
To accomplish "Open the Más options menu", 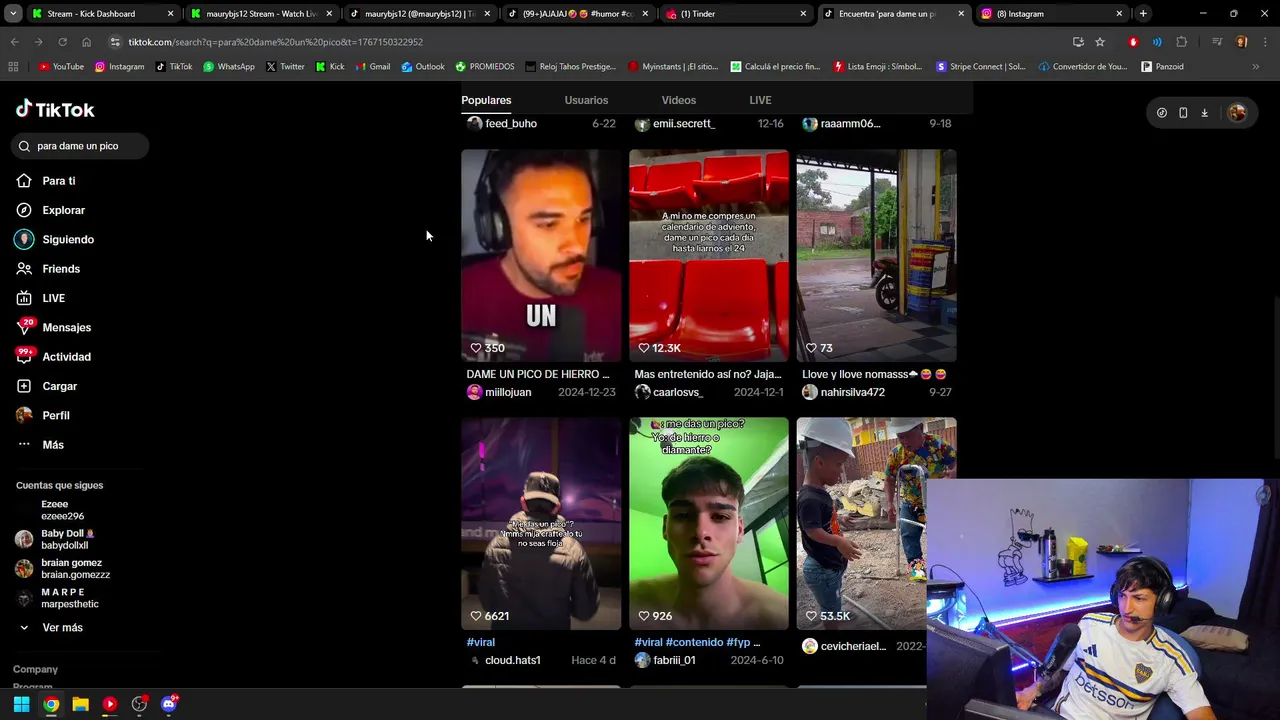I will pos(40,445).
